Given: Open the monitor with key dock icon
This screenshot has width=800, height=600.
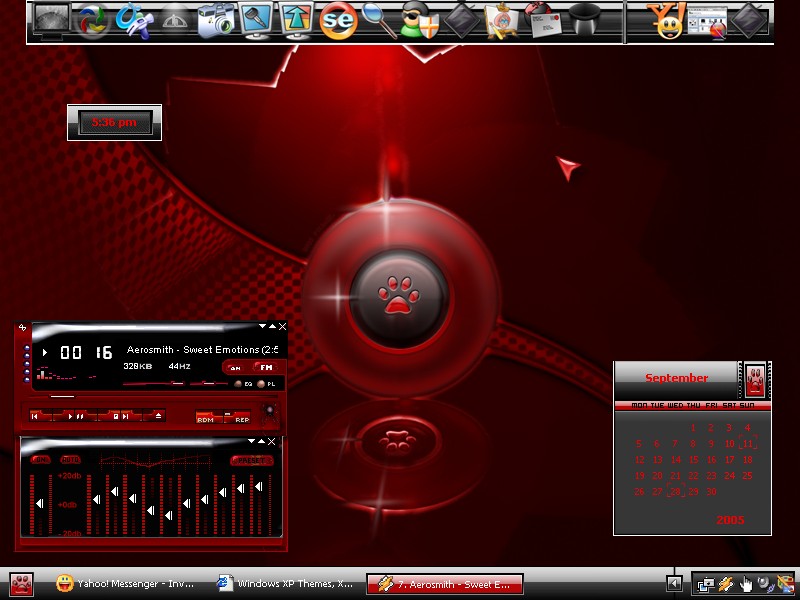Looking at the screenshot, I should [256, 21].
